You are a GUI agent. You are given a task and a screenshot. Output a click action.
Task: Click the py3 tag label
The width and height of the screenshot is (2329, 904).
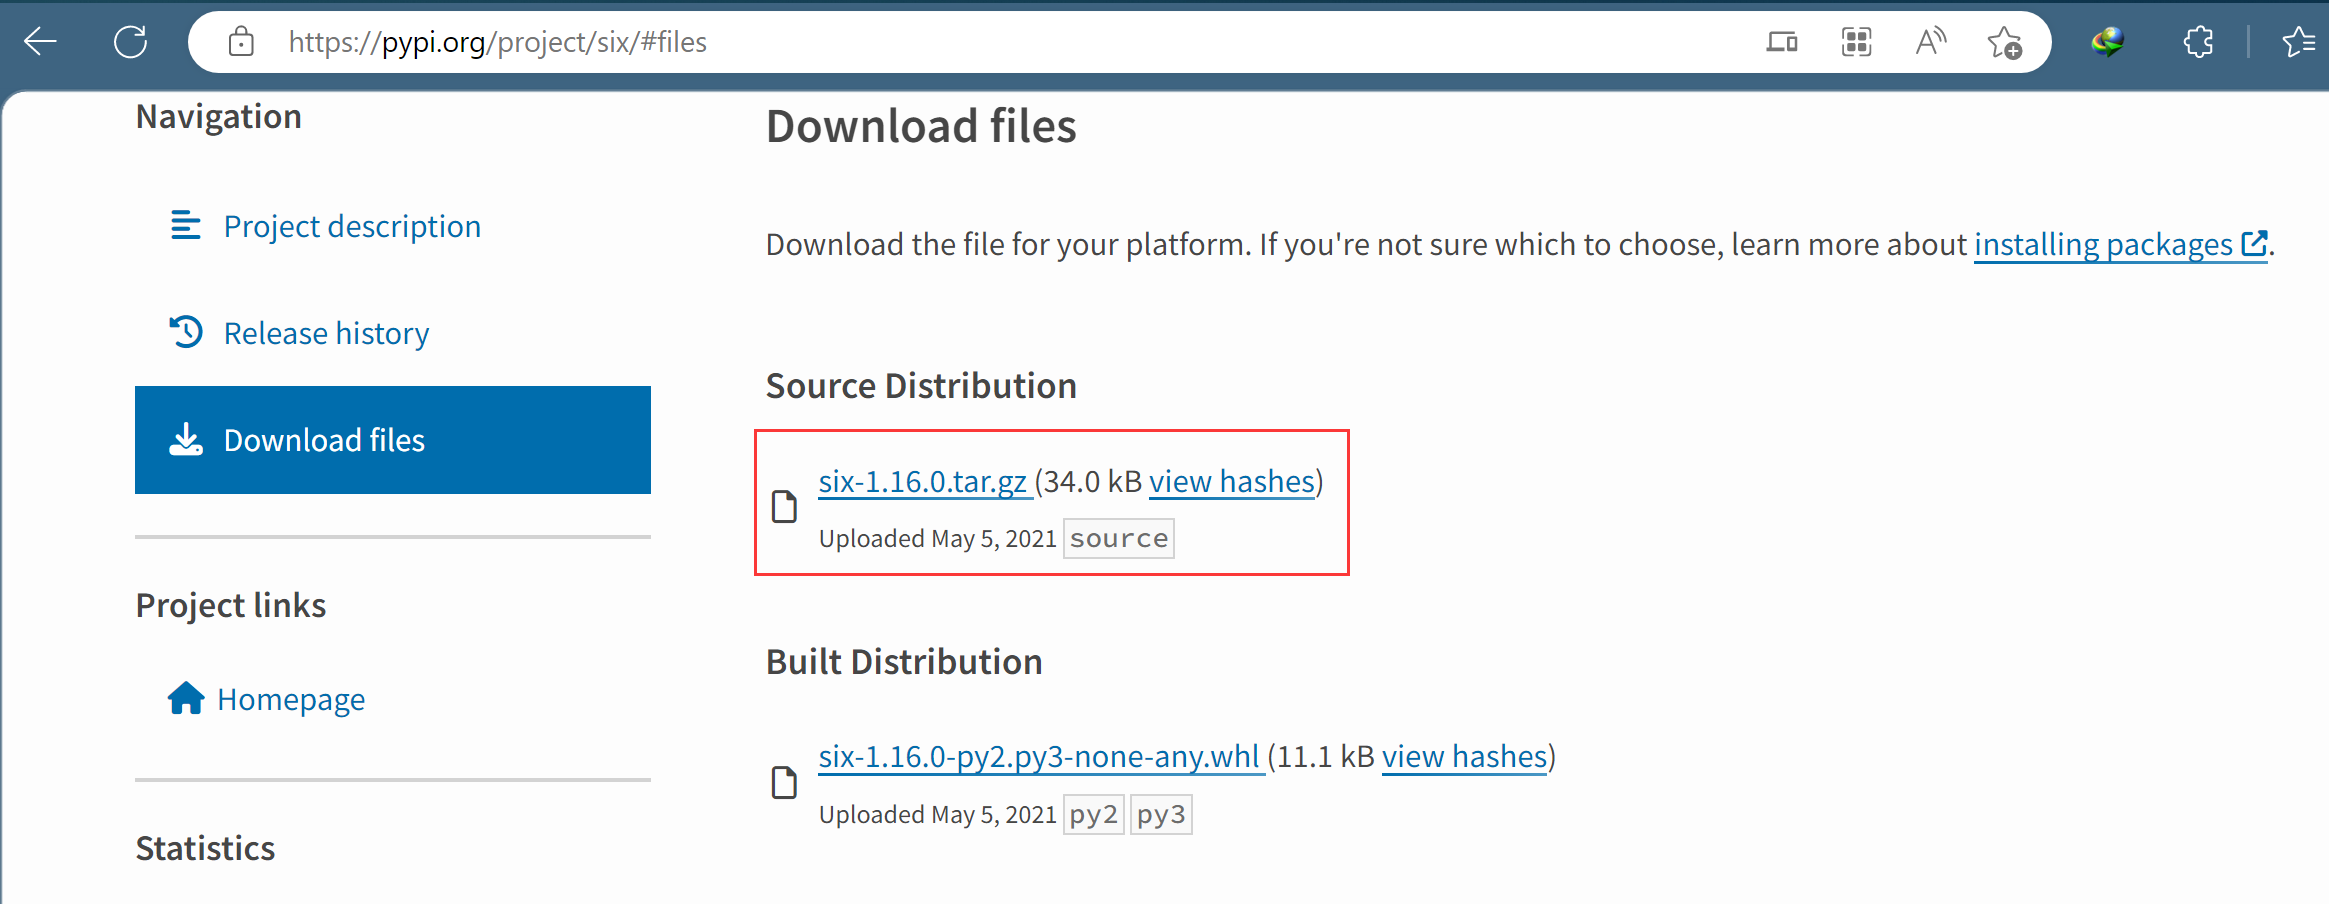(1161, 814)
